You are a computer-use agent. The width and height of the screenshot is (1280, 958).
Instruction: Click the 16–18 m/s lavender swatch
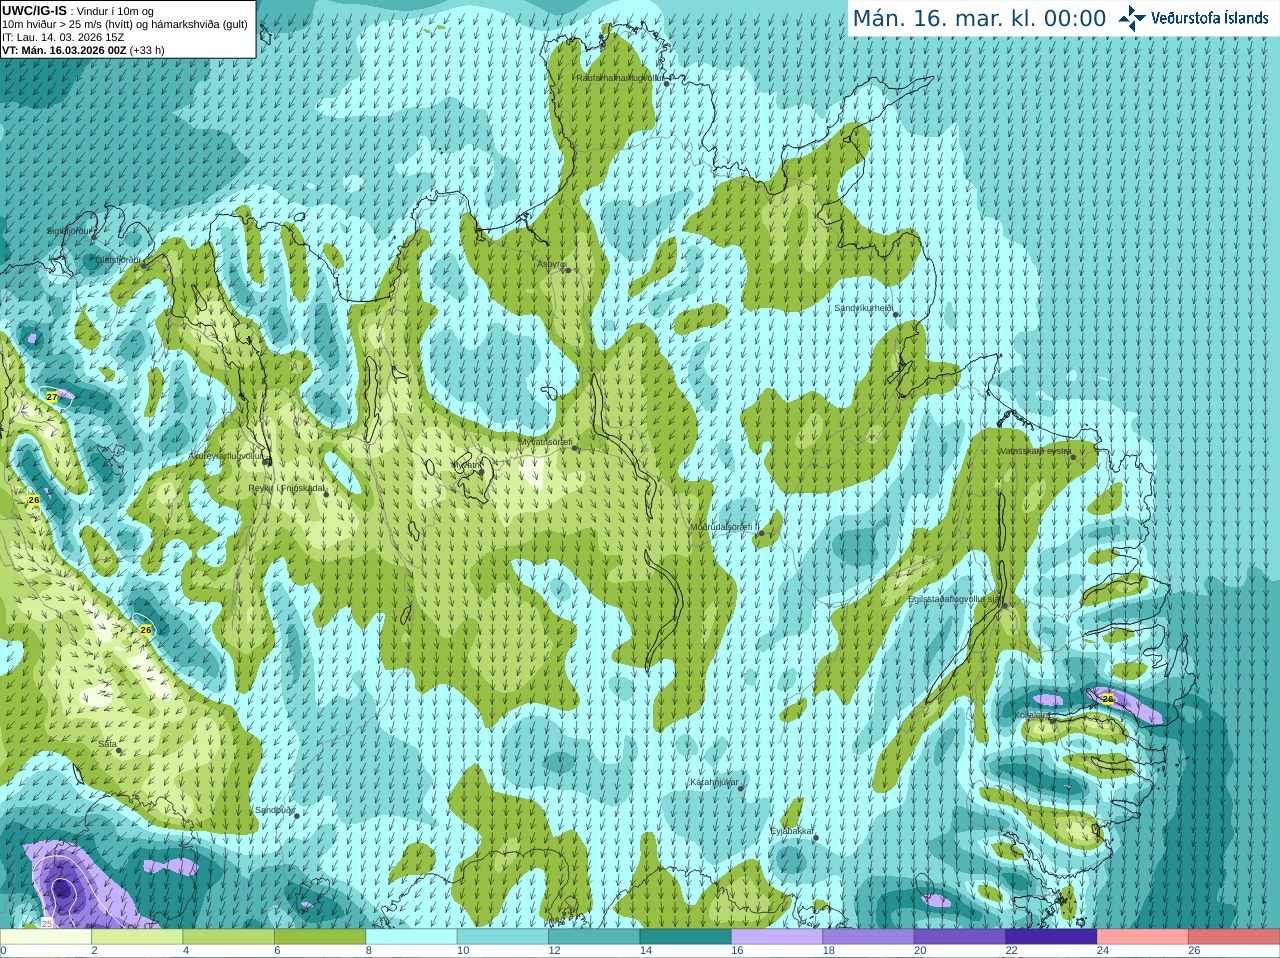click(777, 937)
